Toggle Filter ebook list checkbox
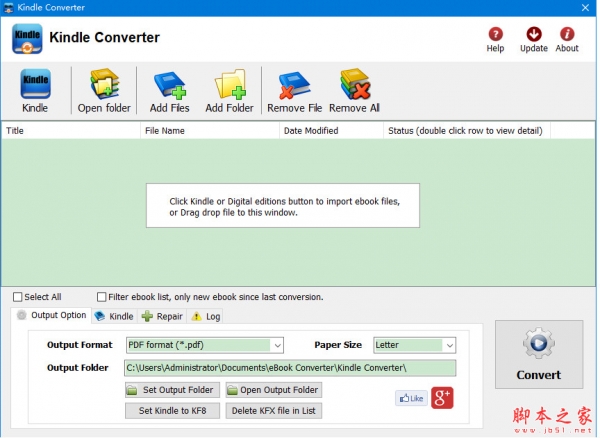The width and height of the screenshot is (600, 438). tap(101, 297)
